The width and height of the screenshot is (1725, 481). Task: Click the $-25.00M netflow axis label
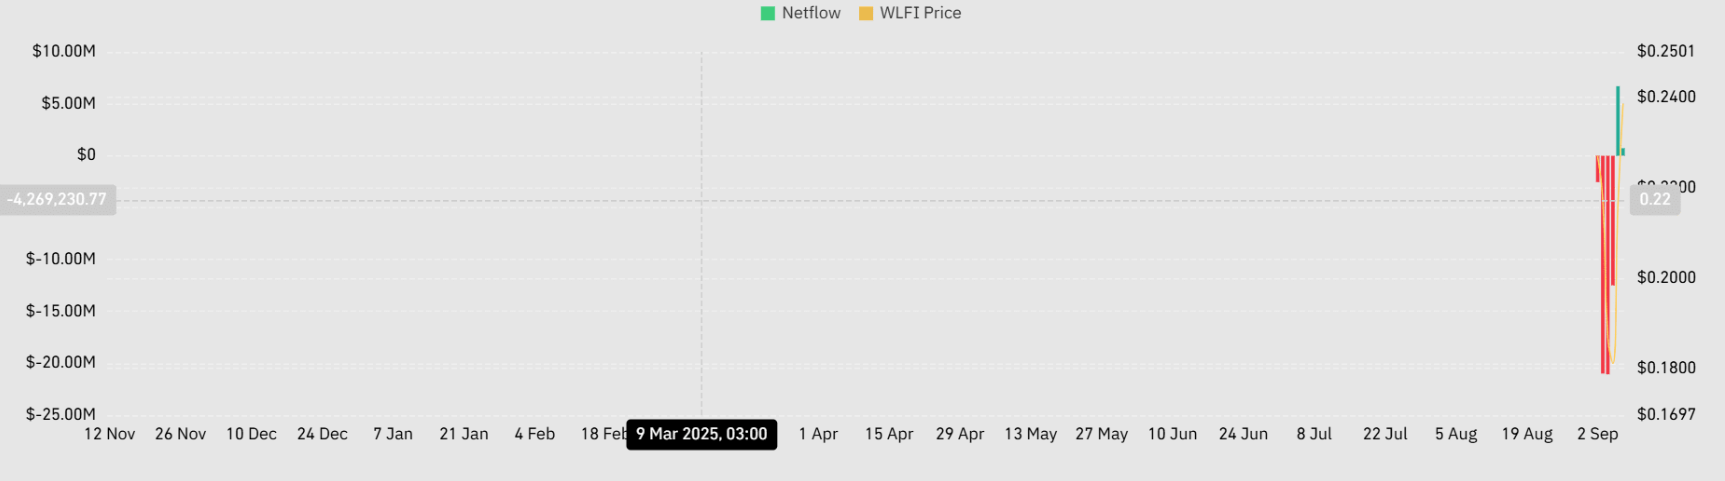pyautogui.click(x=61, y=414)
